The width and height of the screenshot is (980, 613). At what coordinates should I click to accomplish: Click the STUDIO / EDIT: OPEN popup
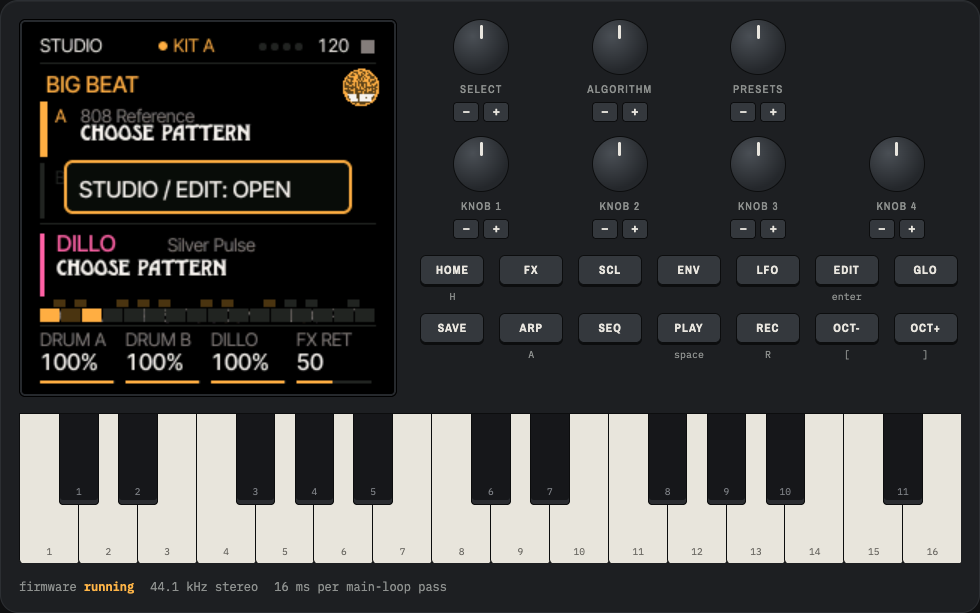pyautogui.click(x=208, y=187)
